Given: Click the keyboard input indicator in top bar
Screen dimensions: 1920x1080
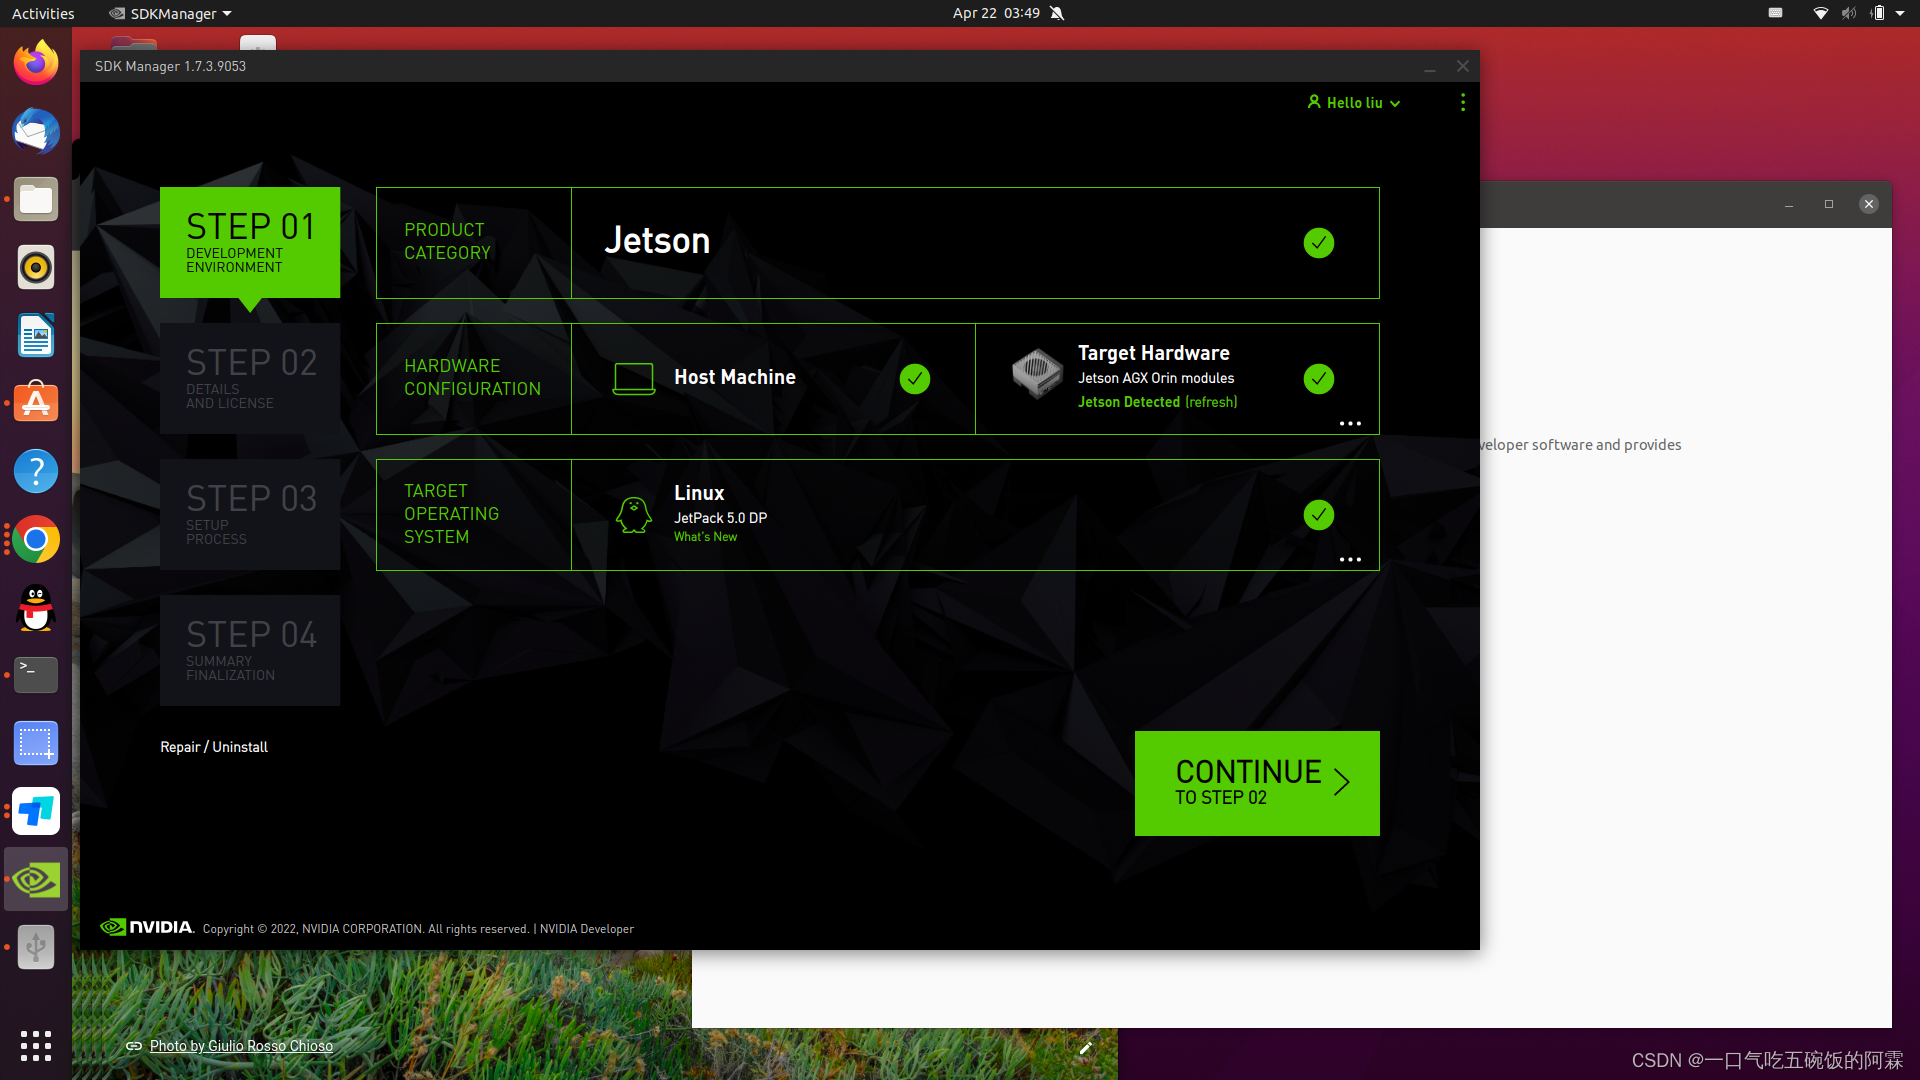Looking at the screenshot, I should pos(1775,13).
